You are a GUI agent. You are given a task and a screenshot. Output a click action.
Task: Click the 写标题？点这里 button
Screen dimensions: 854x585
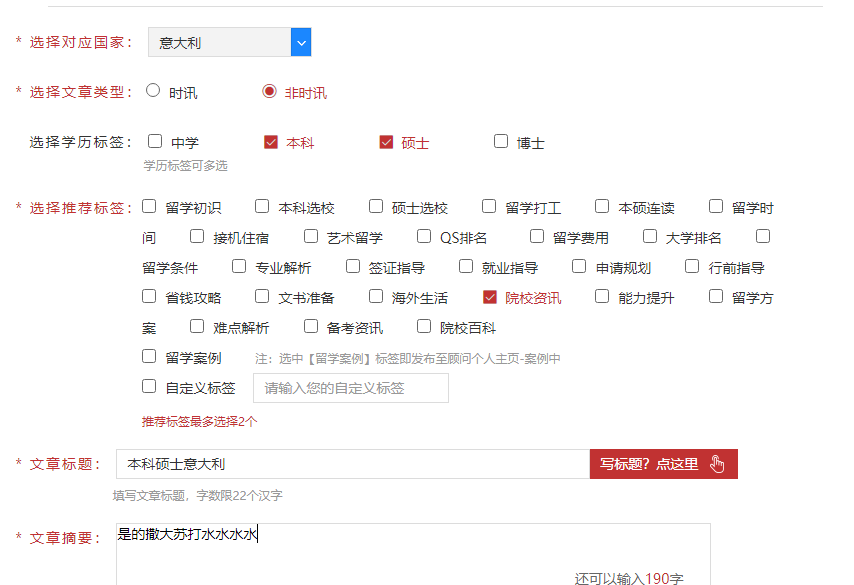coord(664,464)
